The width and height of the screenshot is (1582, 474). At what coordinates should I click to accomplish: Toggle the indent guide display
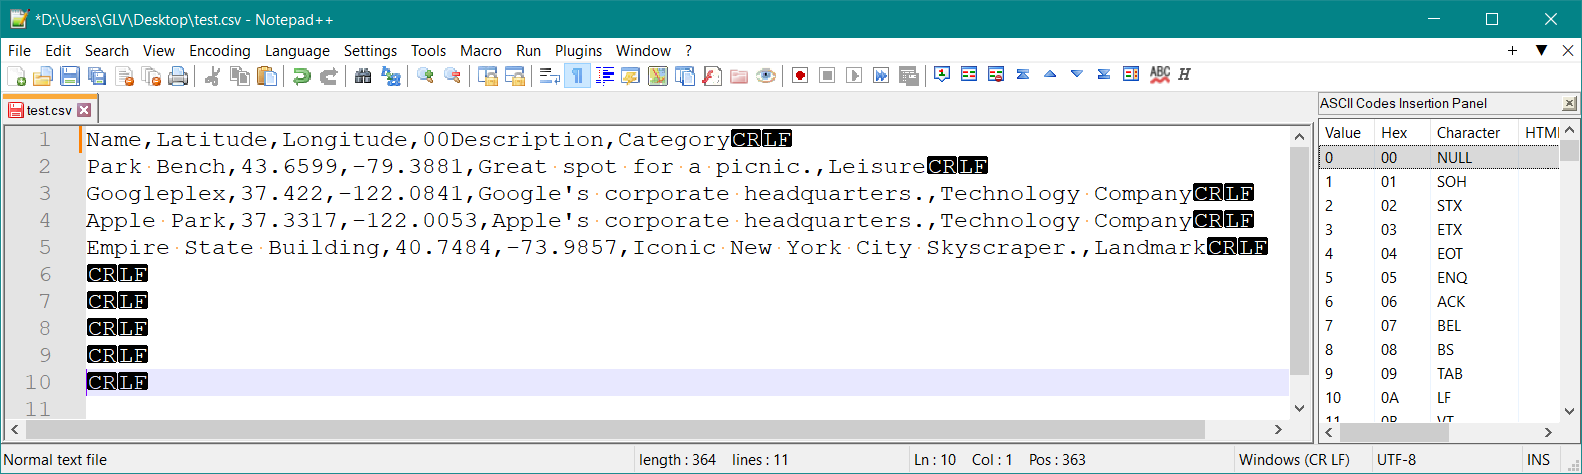click(605, 76)
